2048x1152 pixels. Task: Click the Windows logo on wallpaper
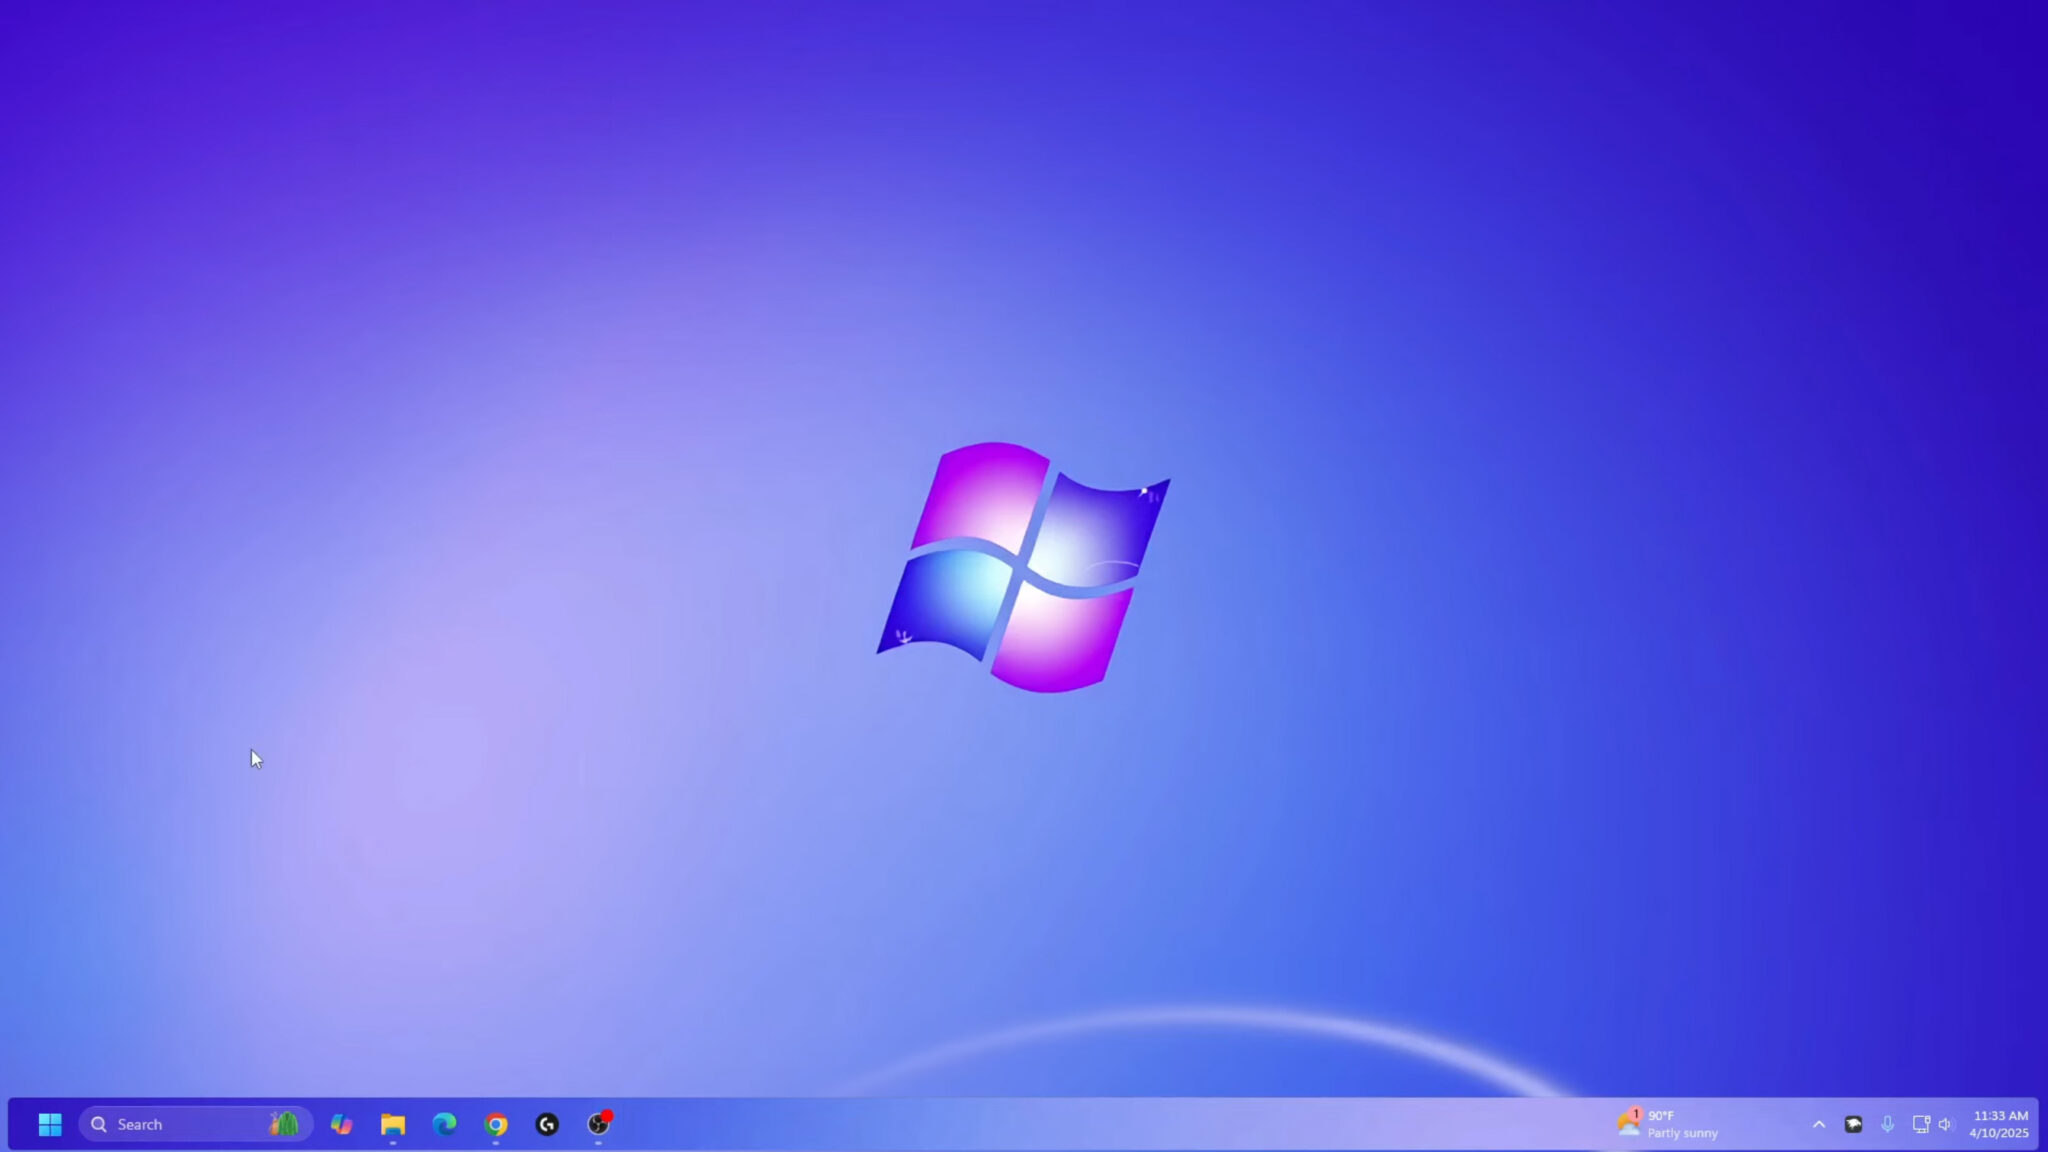tap(1024, 567)
